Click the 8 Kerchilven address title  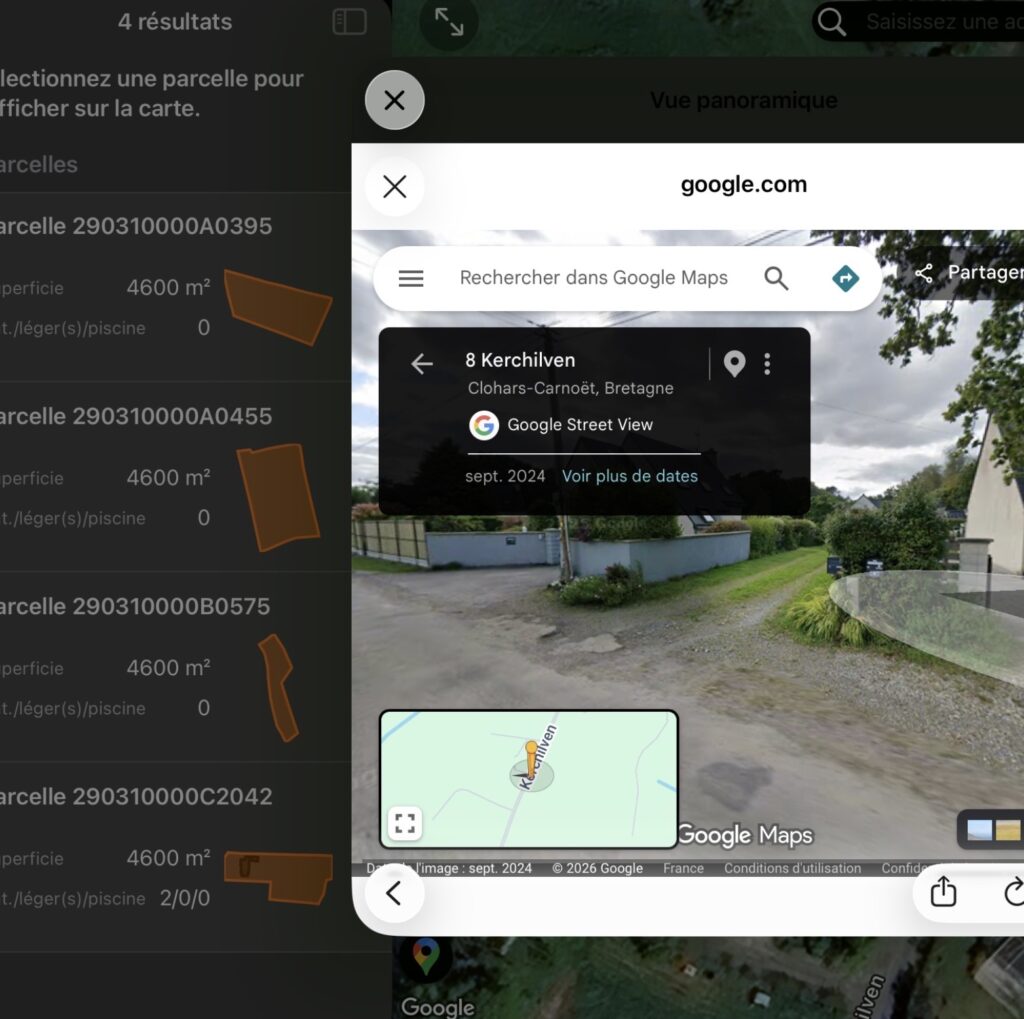[x=520, y=360]
